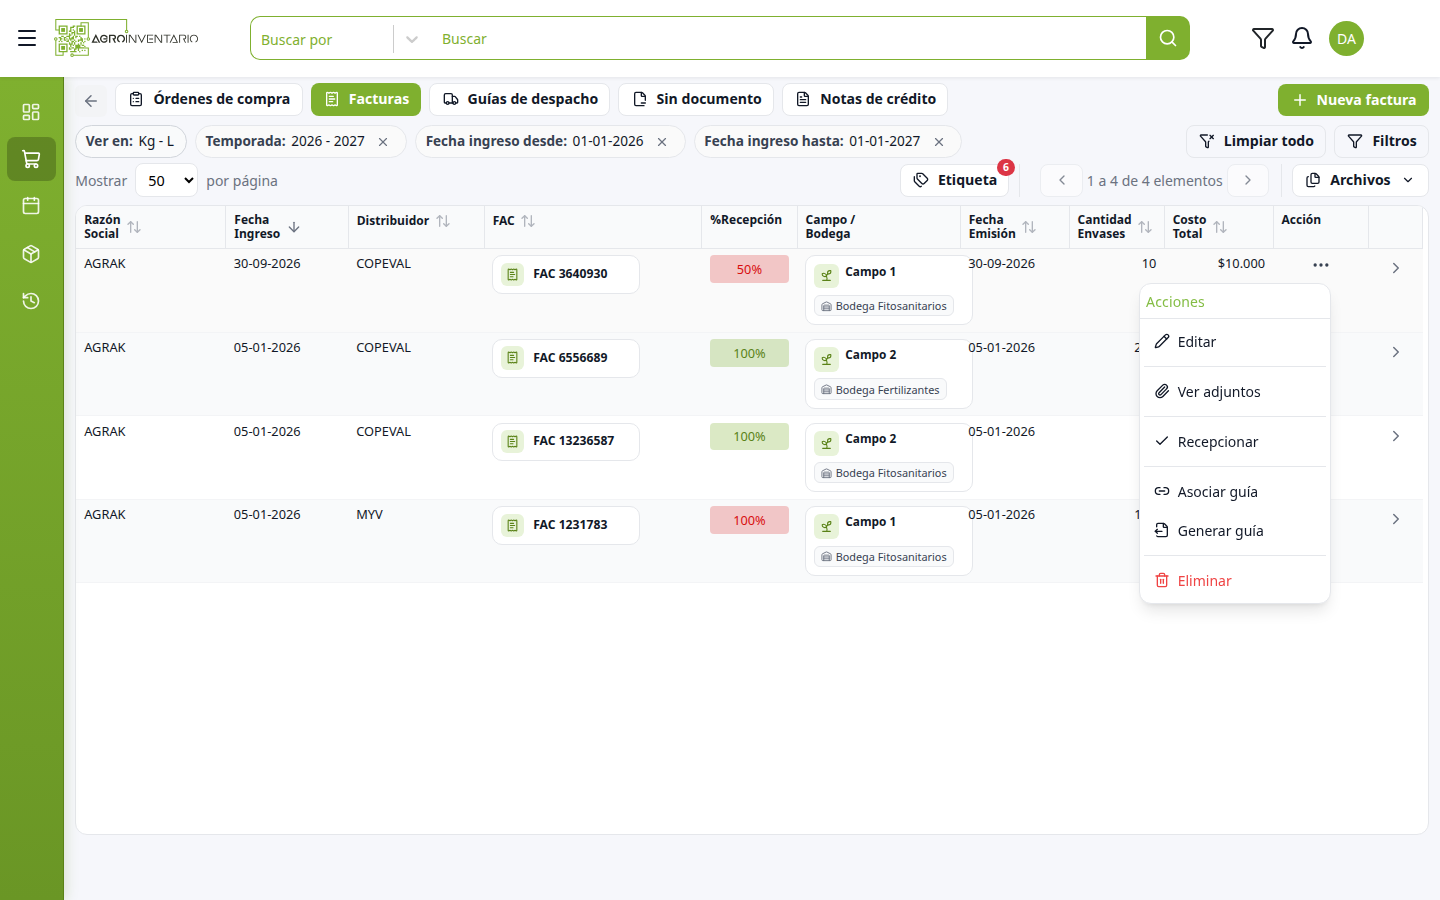Expand the FAC 6556689 row chevron
The height and width of the screenshot is (900, 1440).
point(1396,352)
